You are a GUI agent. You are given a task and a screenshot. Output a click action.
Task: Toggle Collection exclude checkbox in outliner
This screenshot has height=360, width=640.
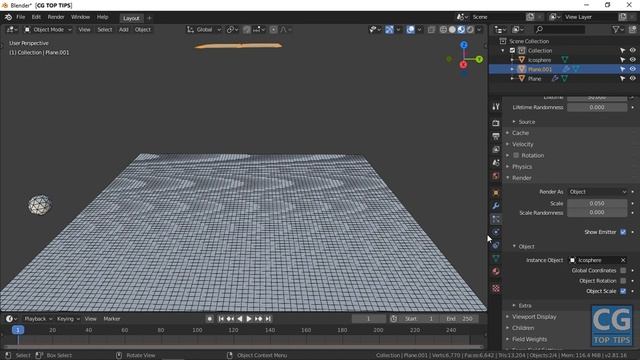point(512,51)
